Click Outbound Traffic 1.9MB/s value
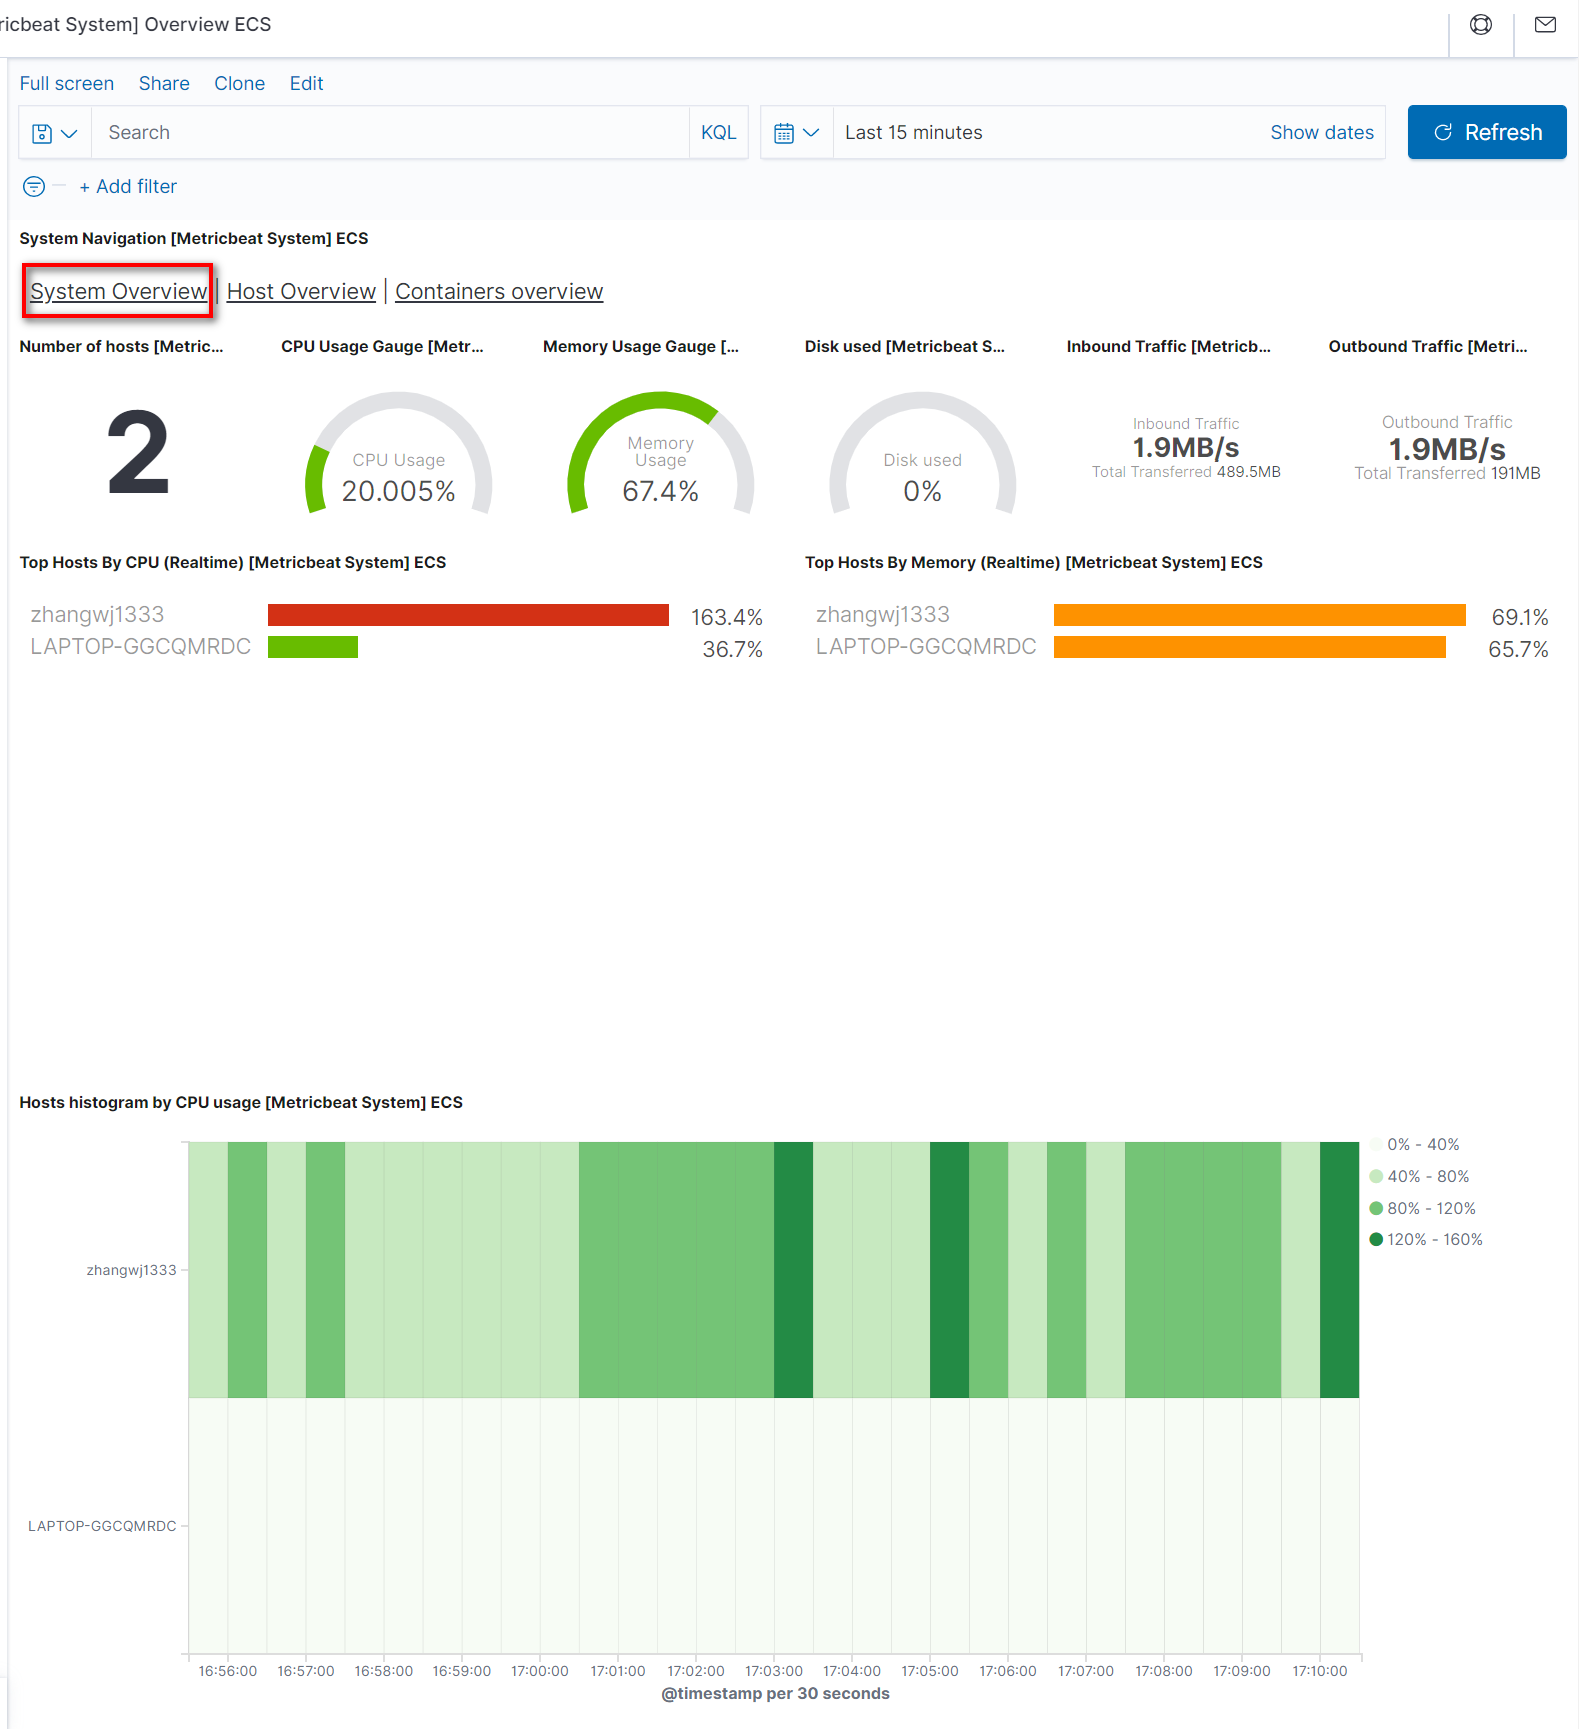Viewport: 1579px width, 1730px height. (x=1447, y=449)
